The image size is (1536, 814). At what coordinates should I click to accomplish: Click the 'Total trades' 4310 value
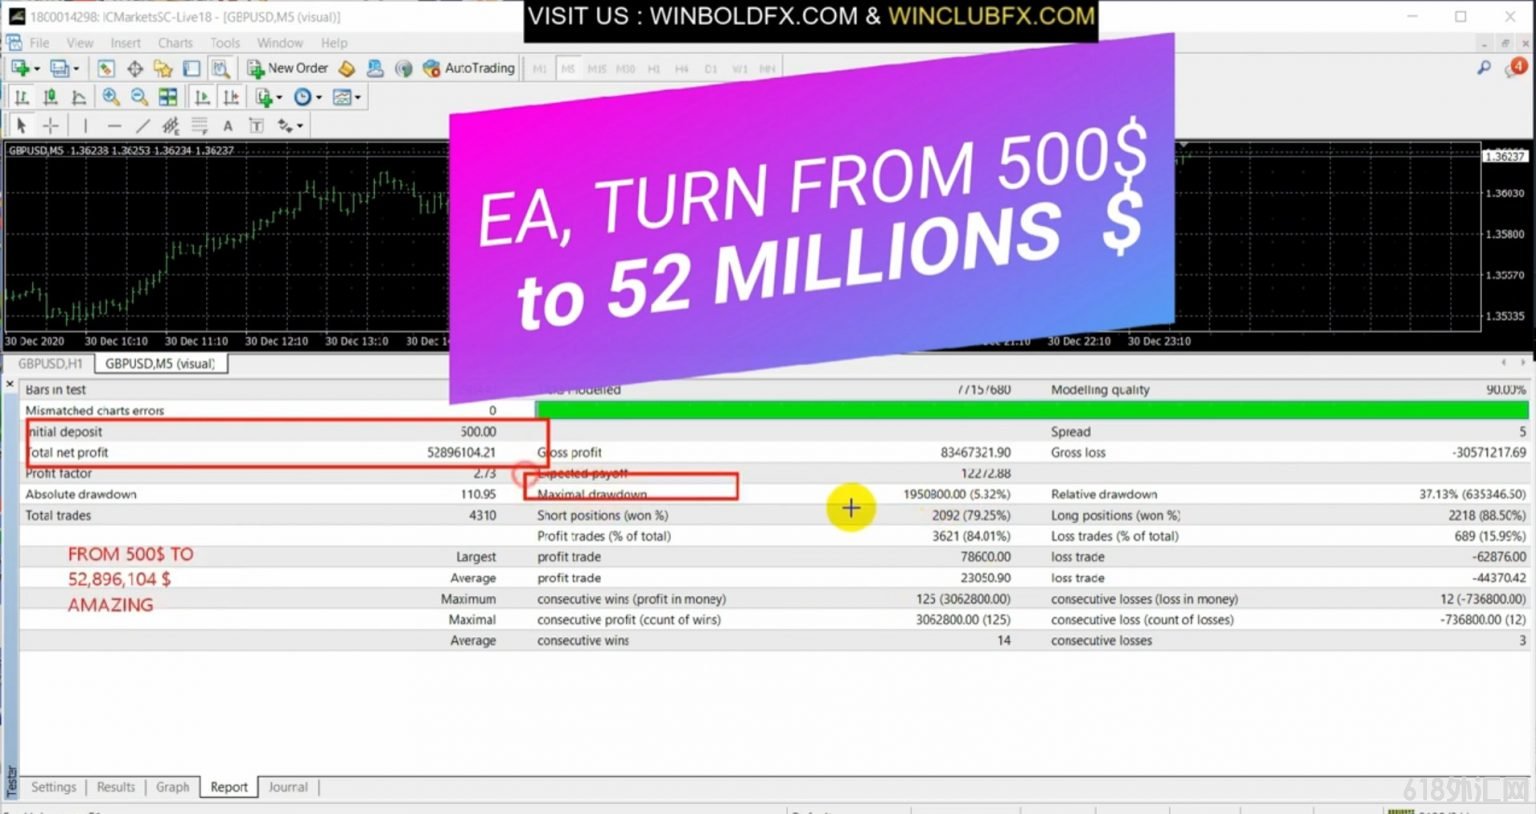pyautogui.click(x=482, y=515)
